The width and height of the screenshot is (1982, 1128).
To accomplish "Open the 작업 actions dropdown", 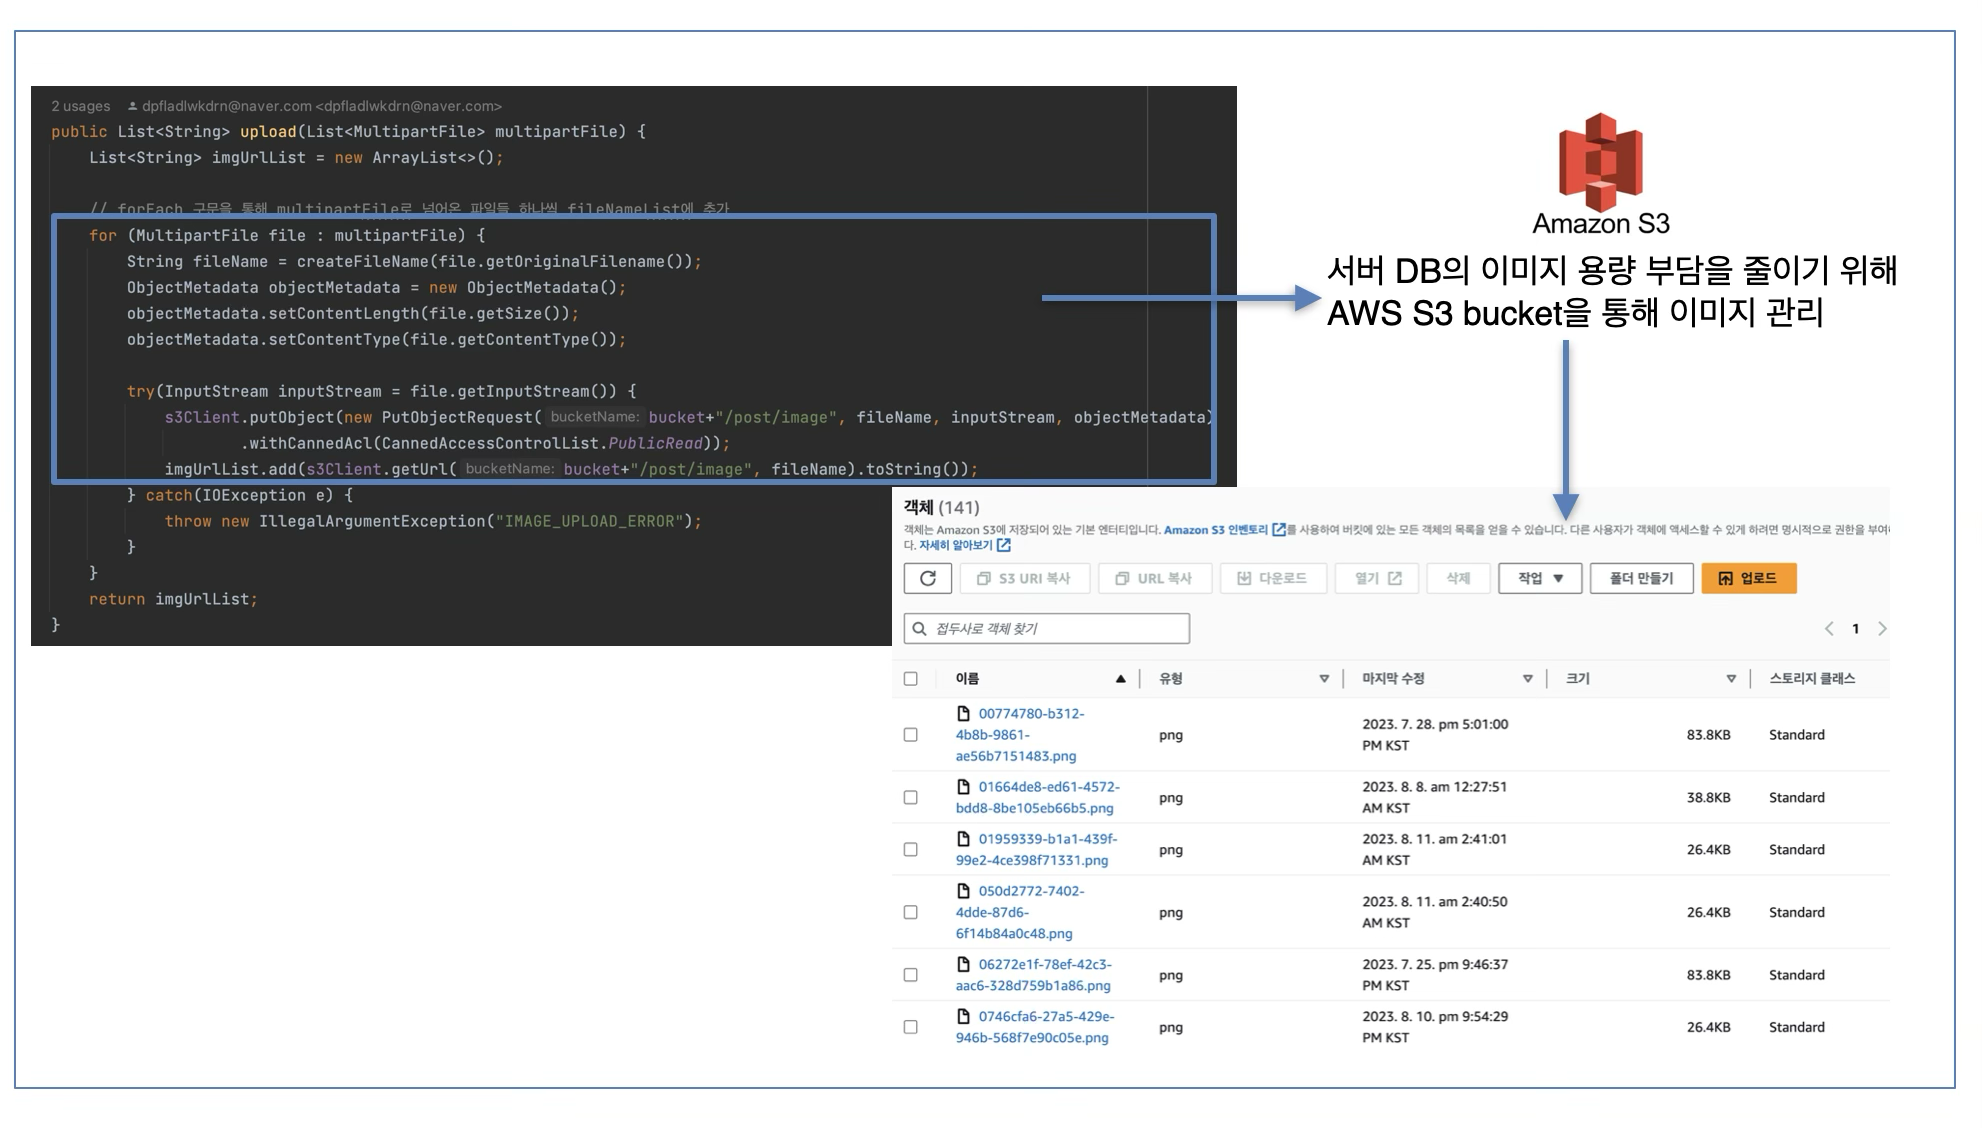I will coord(1539,578).
